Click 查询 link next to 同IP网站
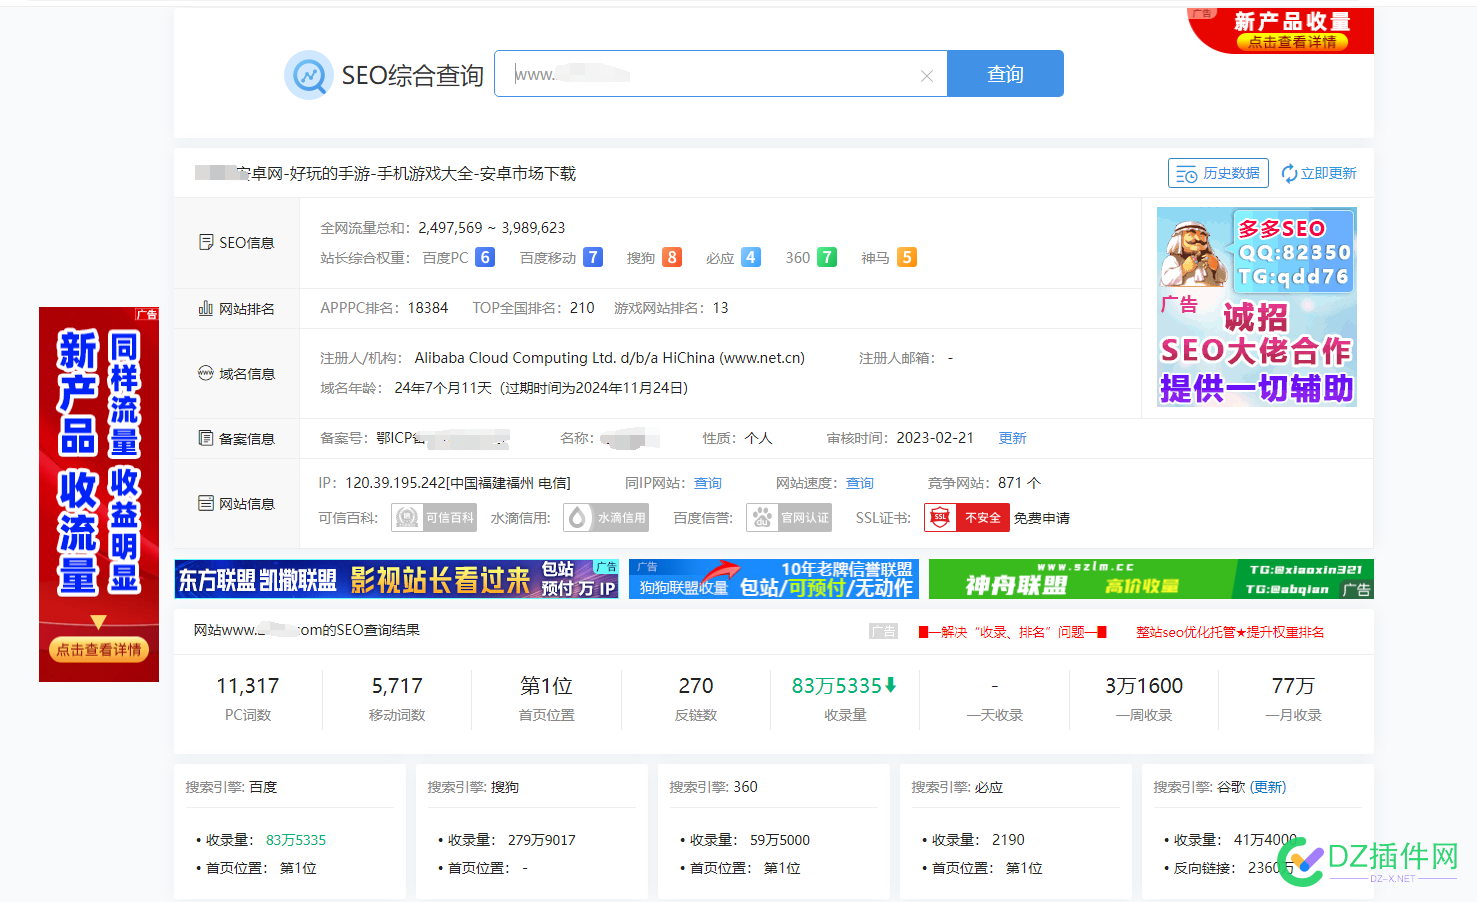 [x=708, y=483]
